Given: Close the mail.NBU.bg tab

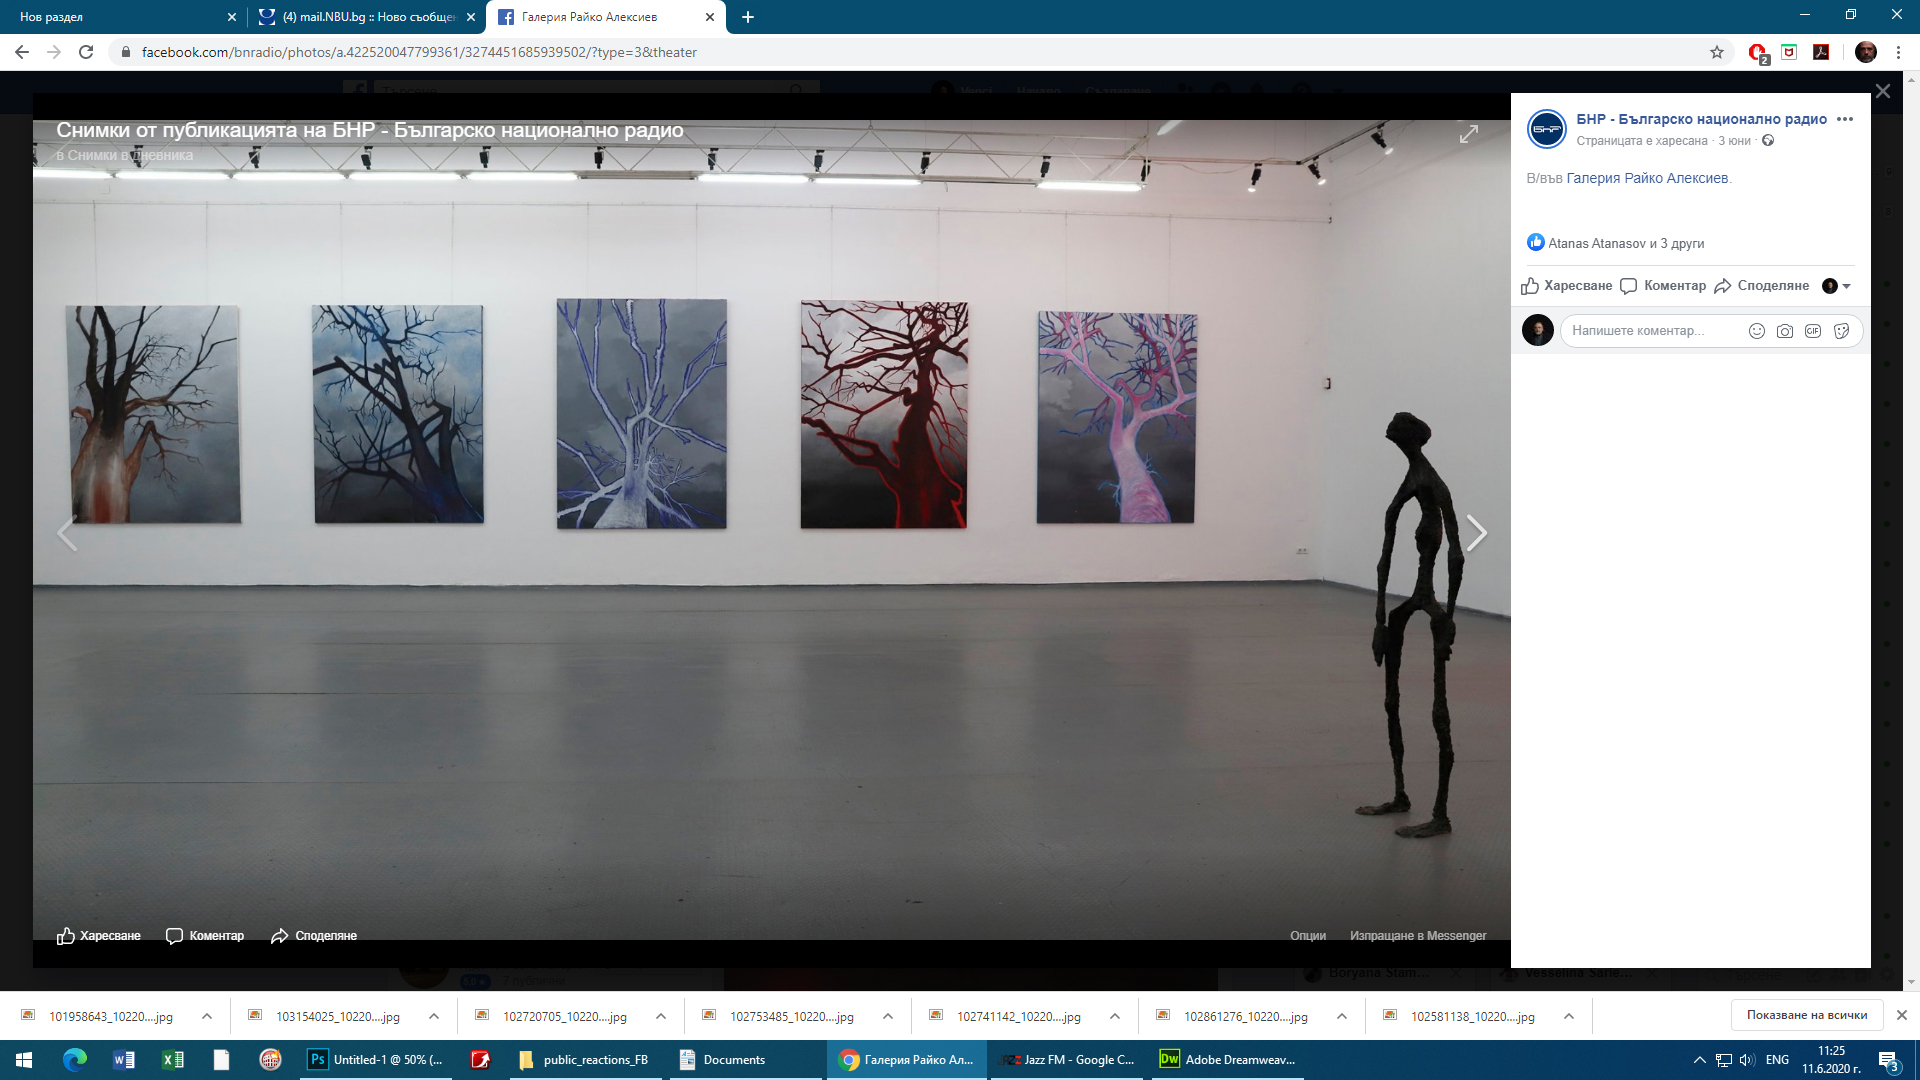Looking at the screenshot, I should click(x=471, y=17).
